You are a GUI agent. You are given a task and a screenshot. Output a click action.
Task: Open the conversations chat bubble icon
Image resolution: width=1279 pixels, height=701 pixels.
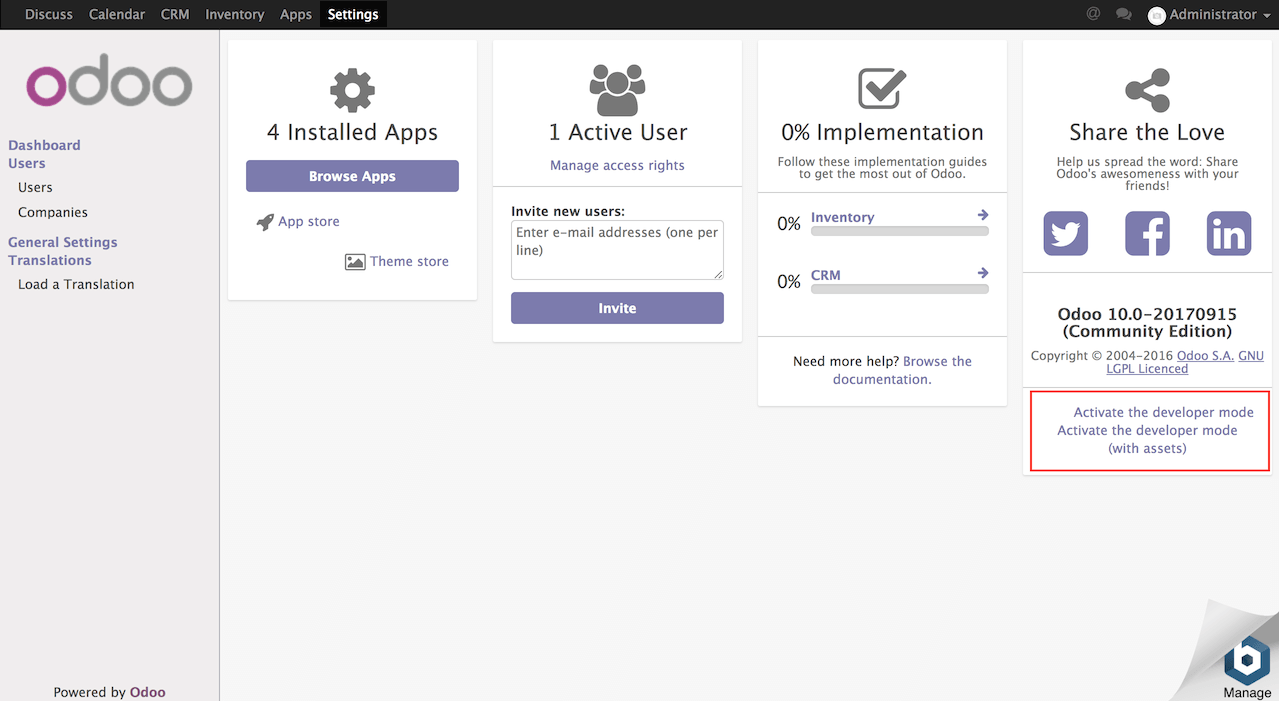pos(1124,14)
